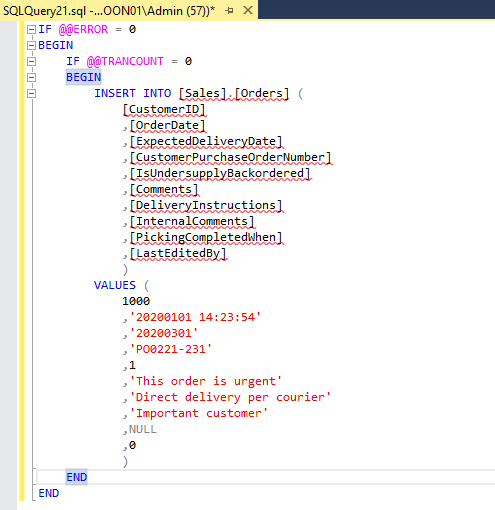Click the '20200301' date string
The image size is (495, 510).
(164, 333)
